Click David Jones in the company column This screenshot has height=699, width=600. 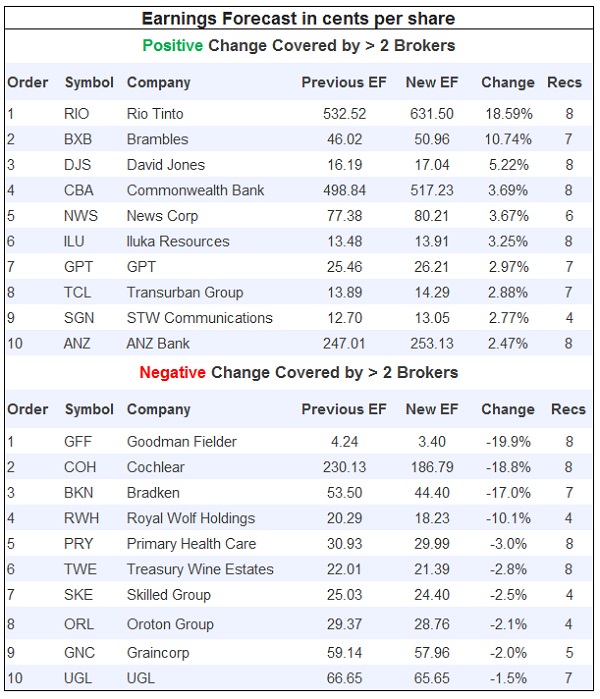coord(166,165)
